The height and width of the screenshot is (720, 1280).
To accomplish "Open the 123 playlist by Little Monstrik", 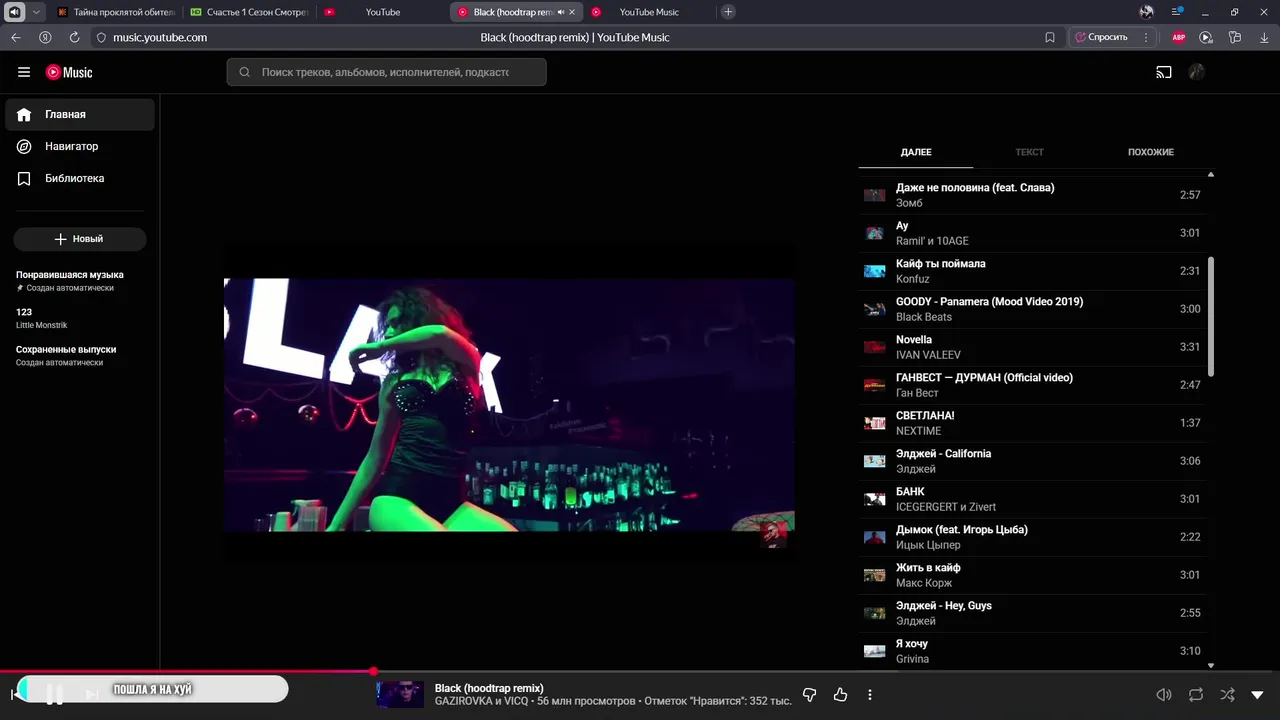I will tap(42, 318).
